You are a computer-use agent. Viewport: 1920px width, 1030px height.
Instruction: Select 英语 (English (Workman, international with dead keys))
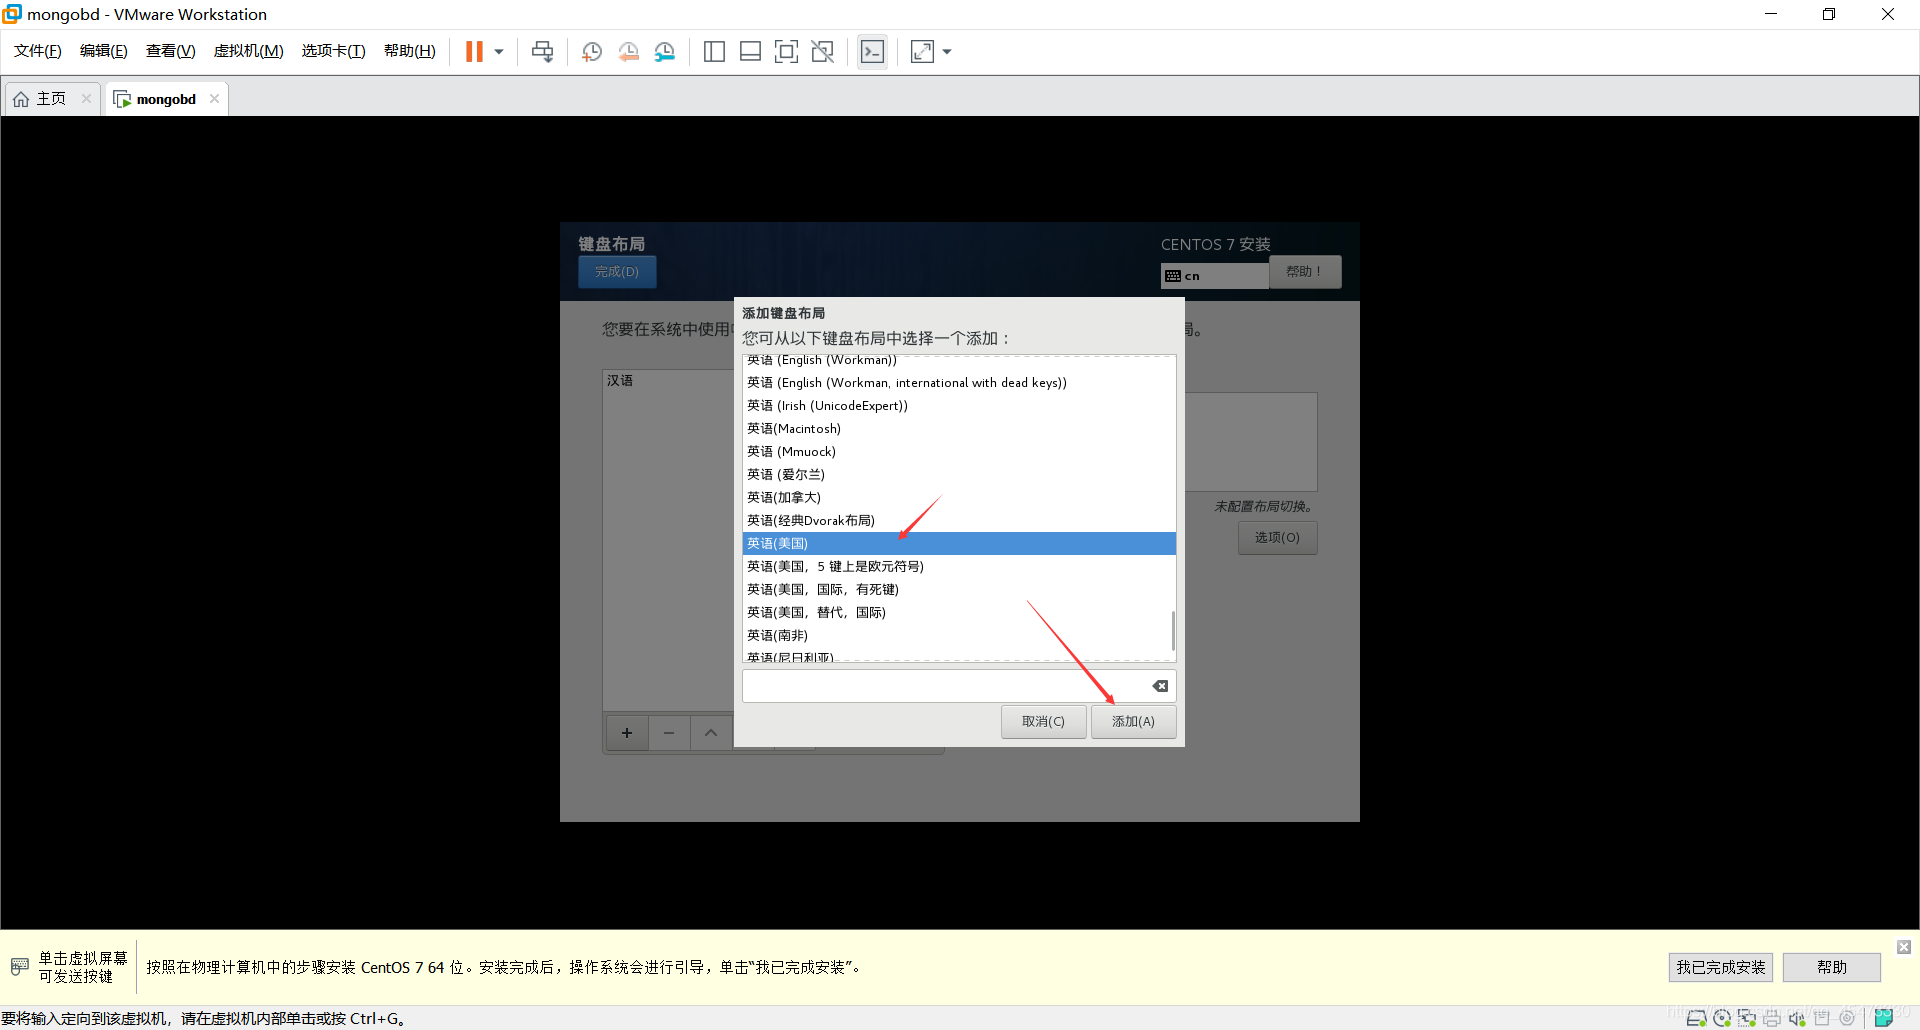tap(959, 383)
